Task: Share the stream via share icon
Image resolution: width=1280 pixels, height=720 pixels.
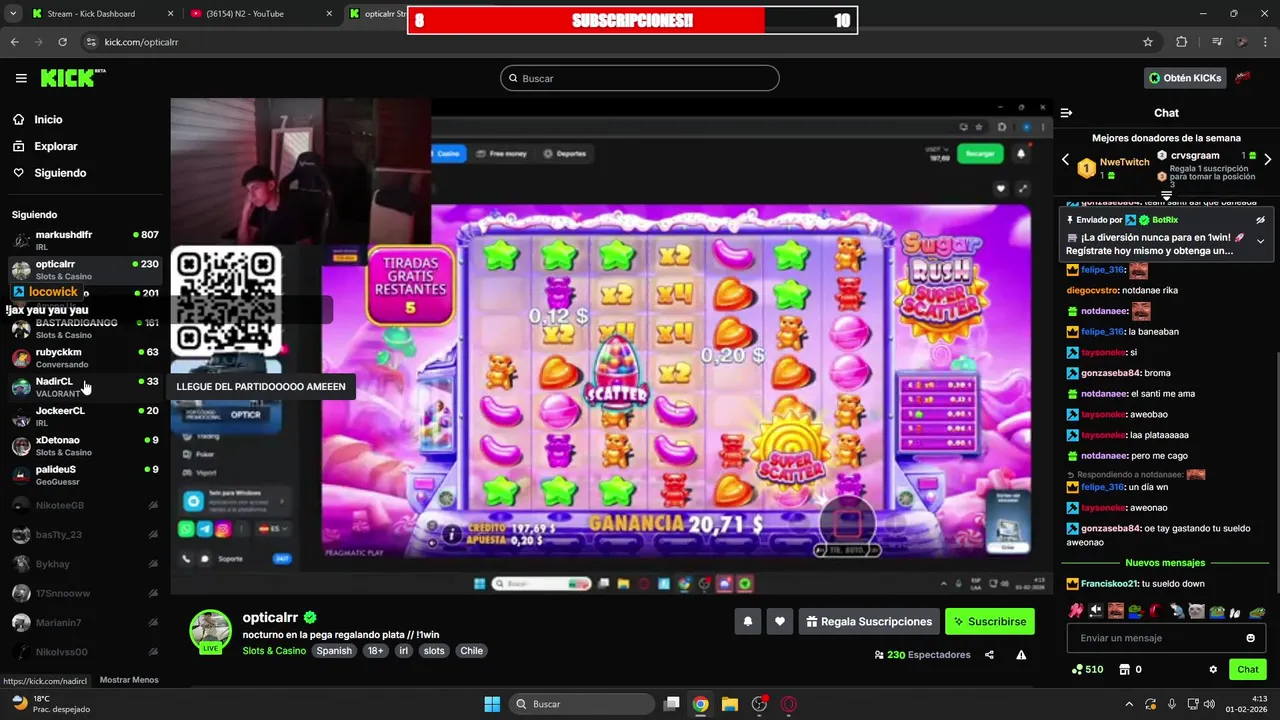Action: pyautogui.click(x=989, y=655)
